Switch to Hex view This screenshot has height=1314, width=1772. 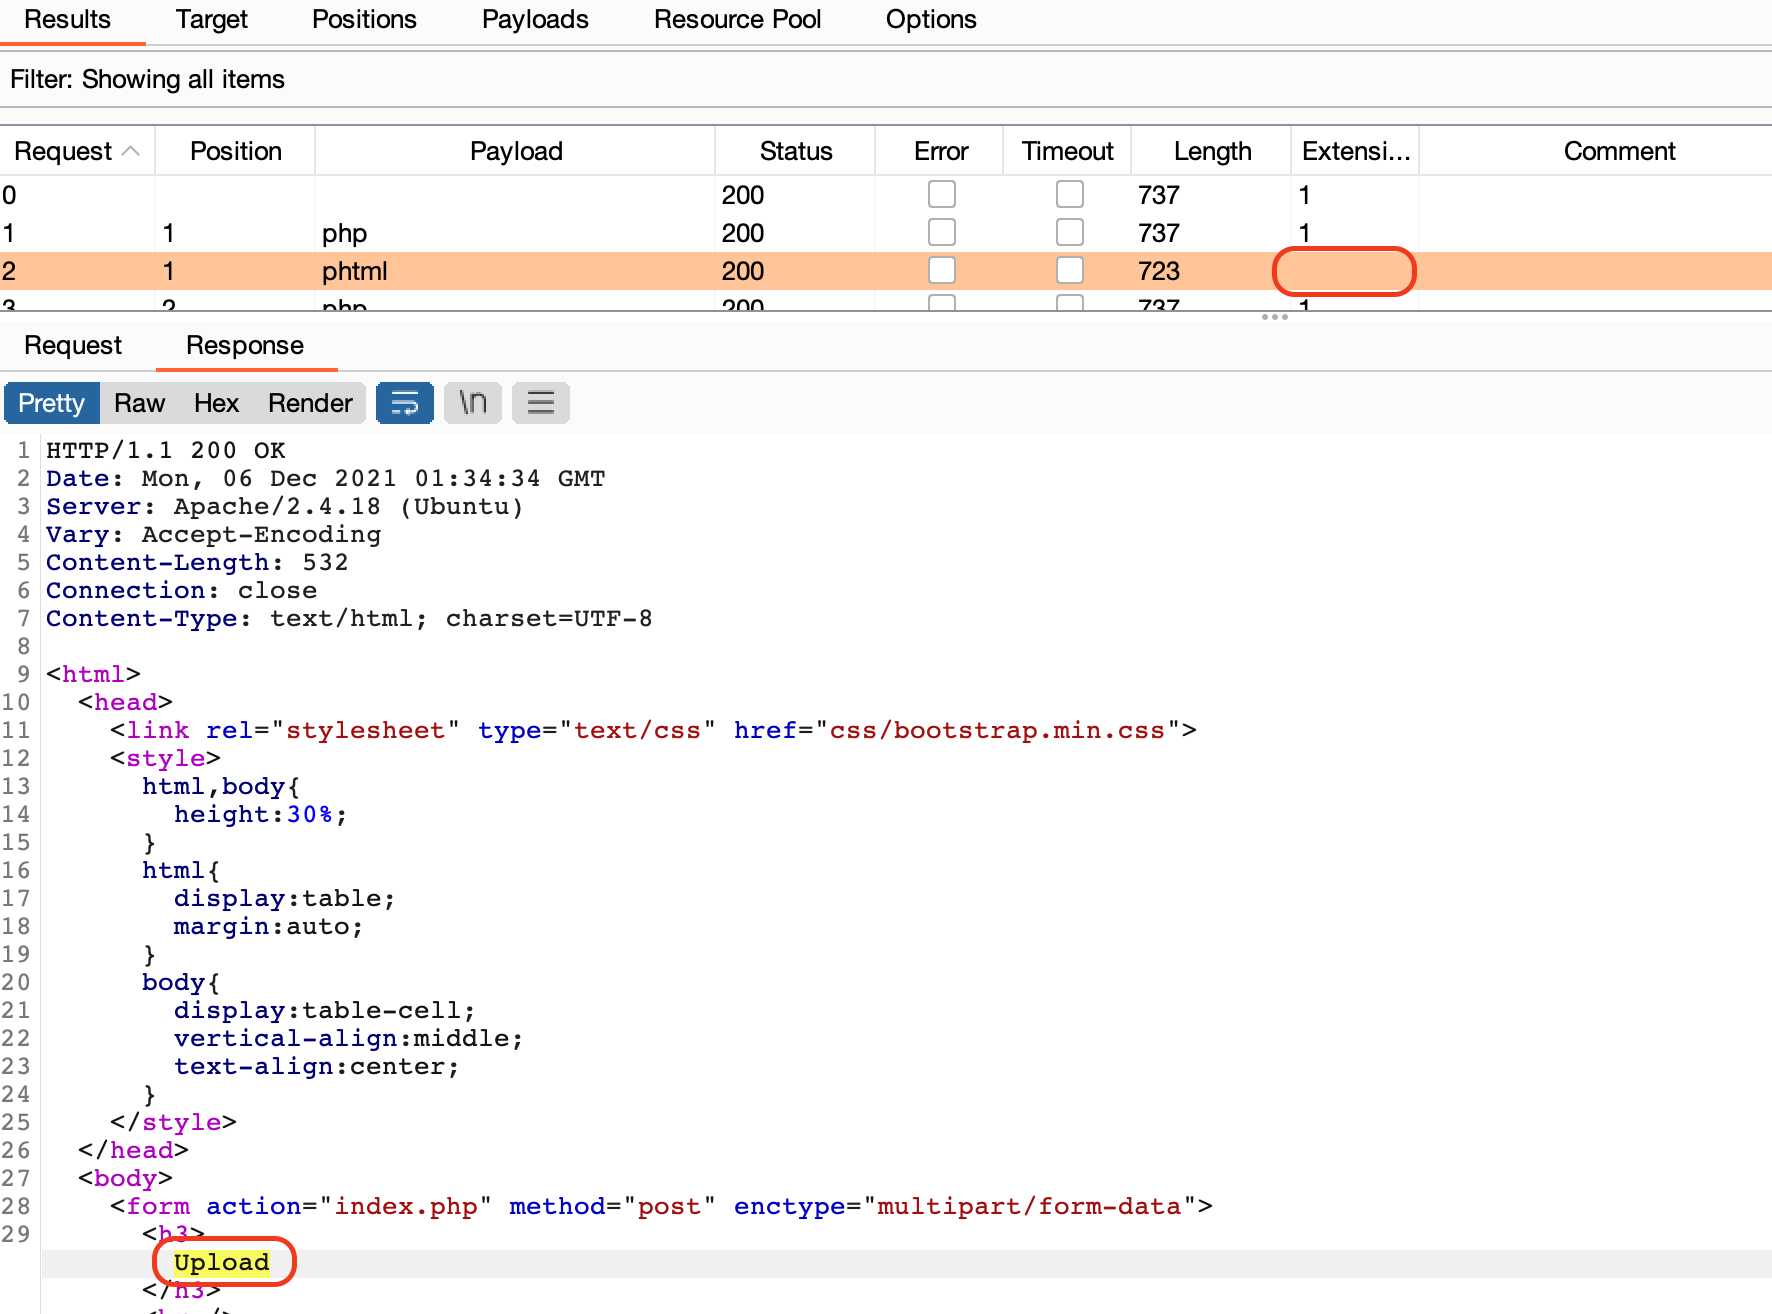click(217, 403)
